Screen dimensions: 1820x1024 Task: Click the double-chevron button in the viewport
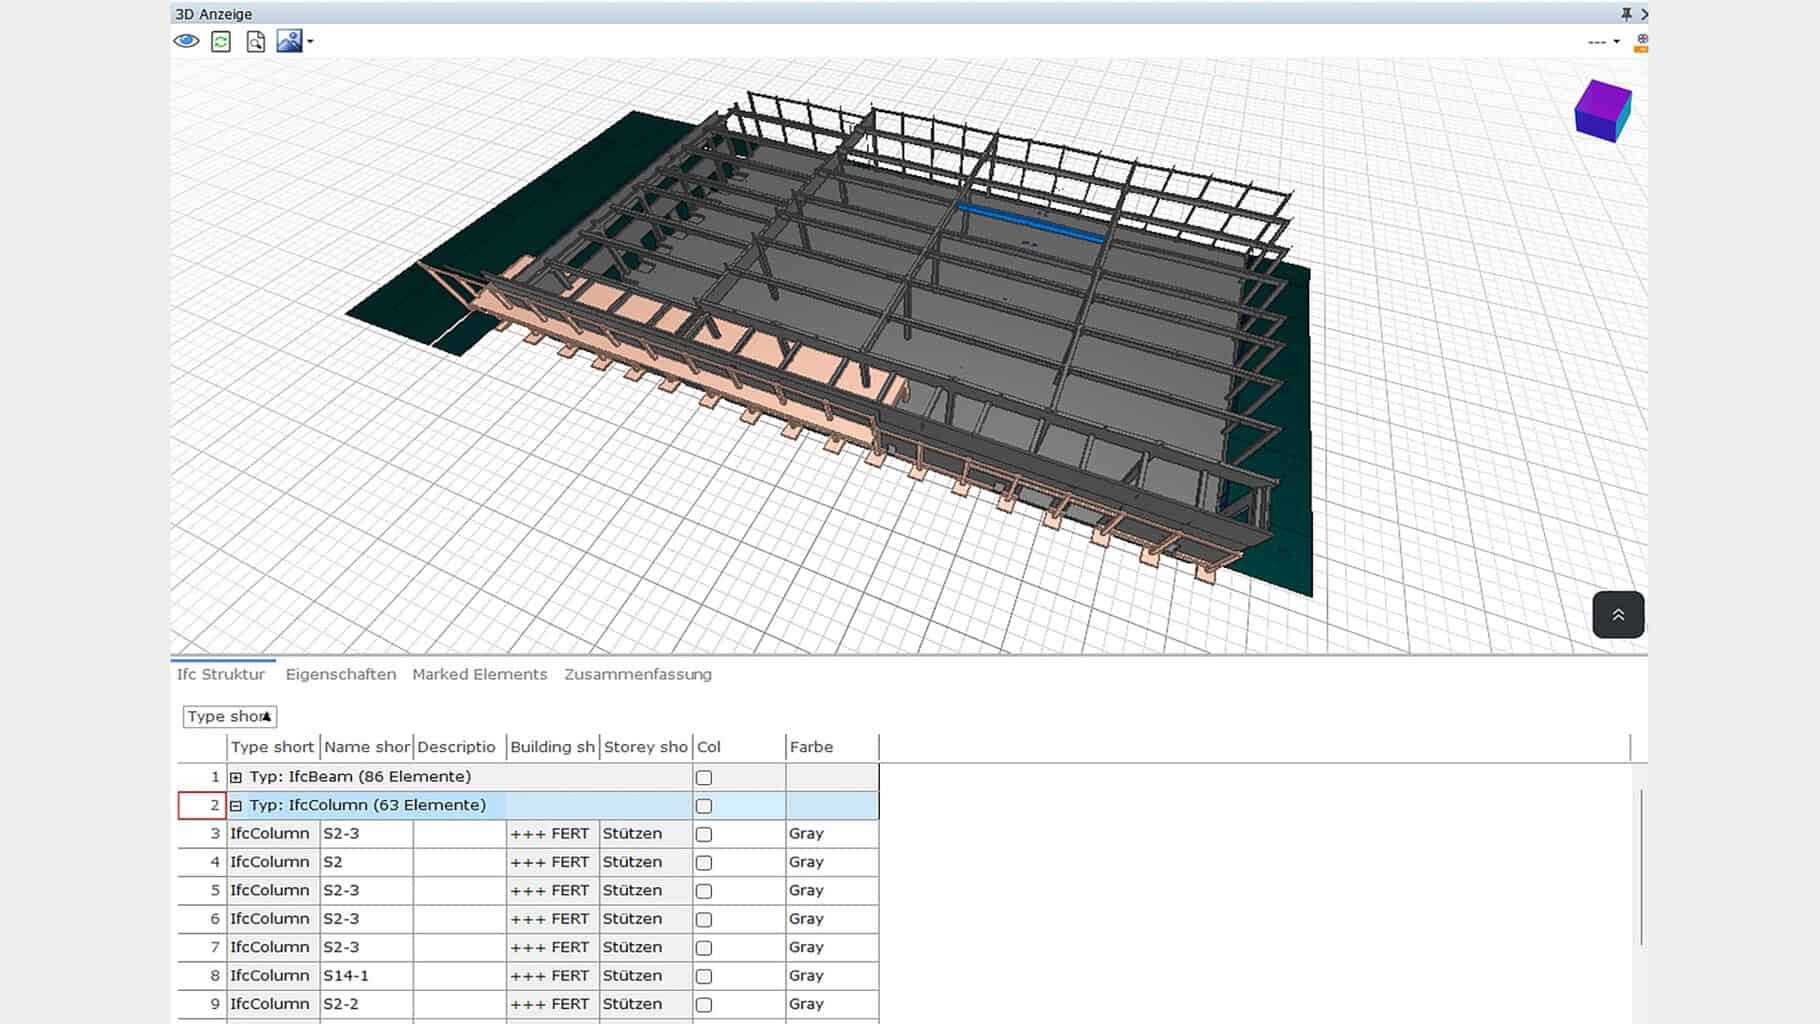[x=1618, y=614]
